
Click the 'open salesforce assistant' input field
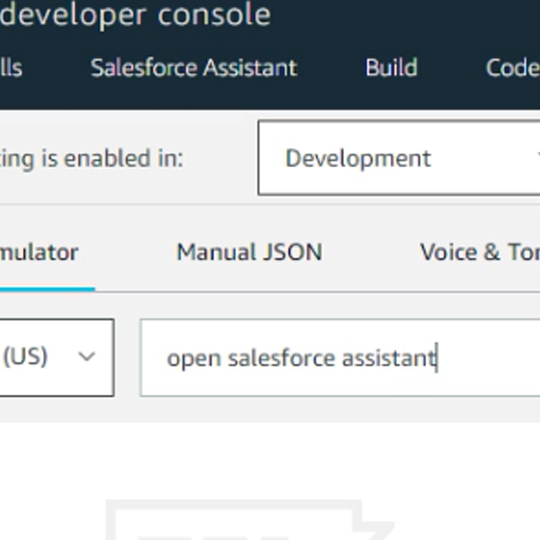340,358
